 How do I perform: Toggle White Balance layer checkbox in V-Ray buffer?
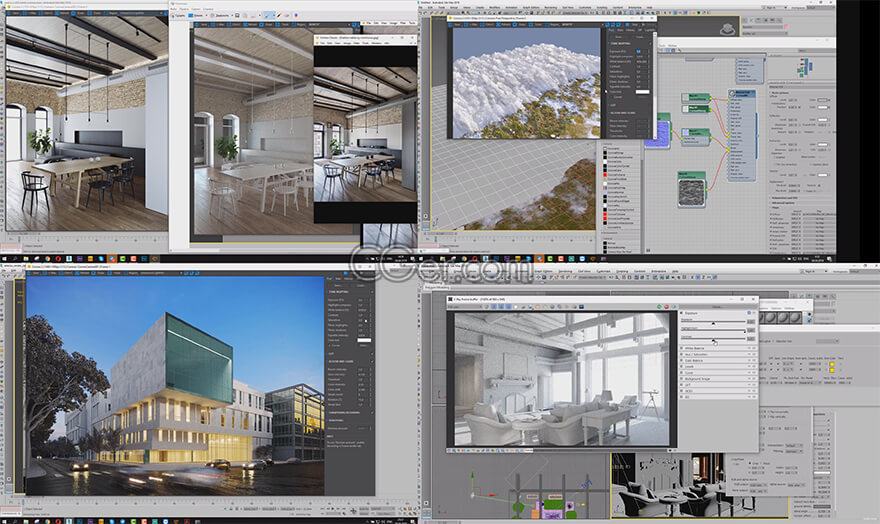coord(682,348)
